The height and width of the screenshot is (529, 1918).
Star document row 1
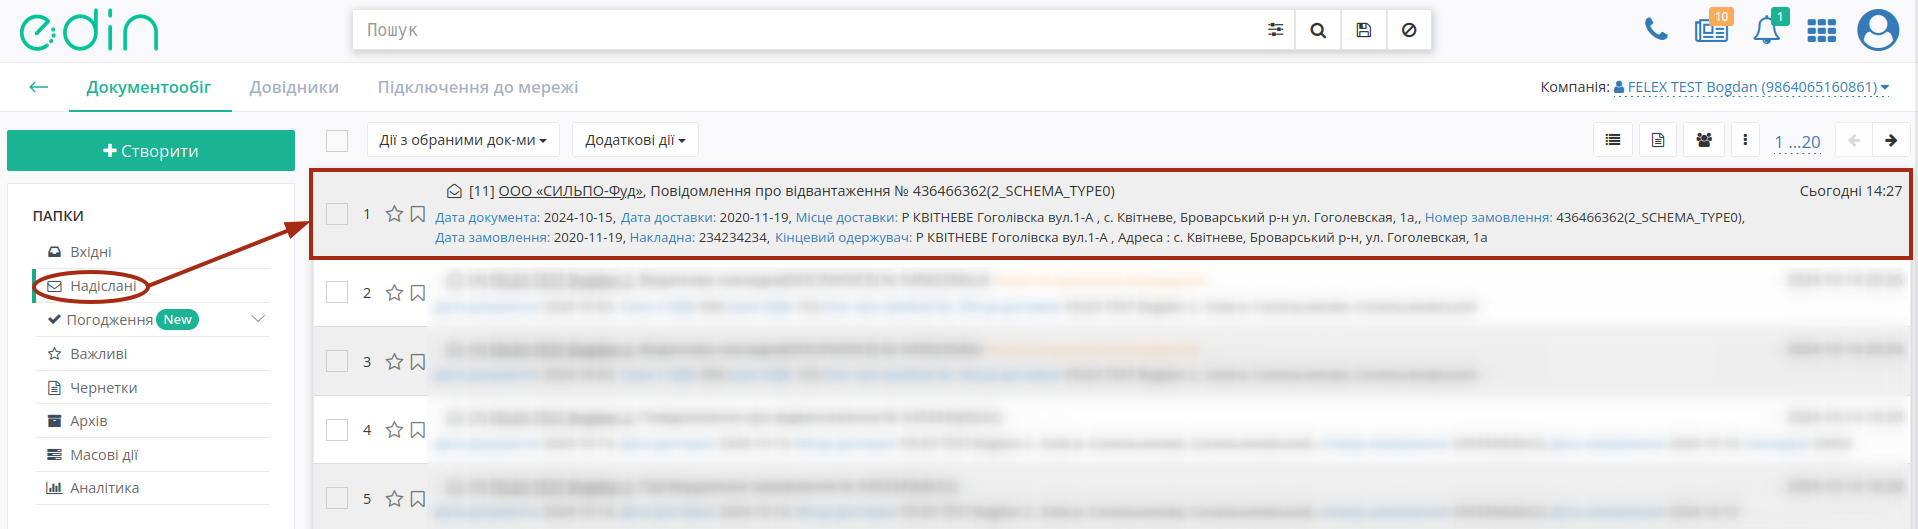(x=394, y=214)
